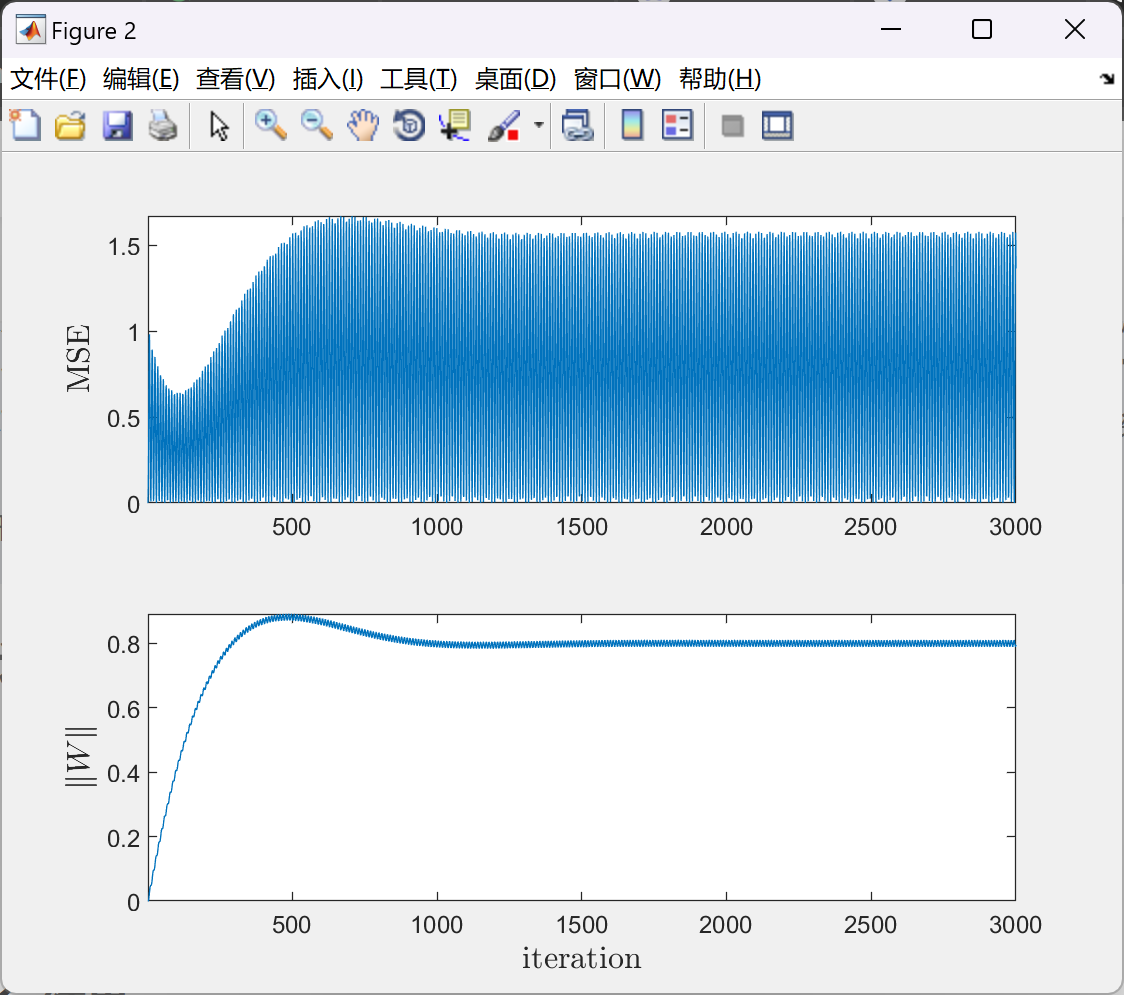The image size is (1124, 995).
Task: Select the Brush data tool
Action: [504, 125]
